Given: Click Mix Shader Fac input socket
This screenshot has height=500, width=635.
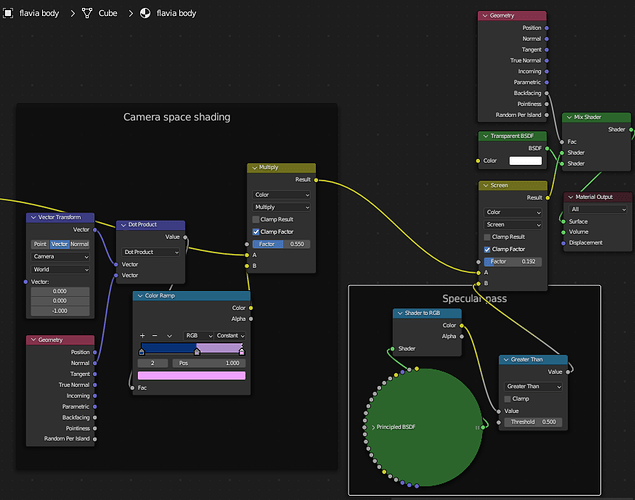Looking at the screenshot, I should pyautogui.click(x=562, y=142).
